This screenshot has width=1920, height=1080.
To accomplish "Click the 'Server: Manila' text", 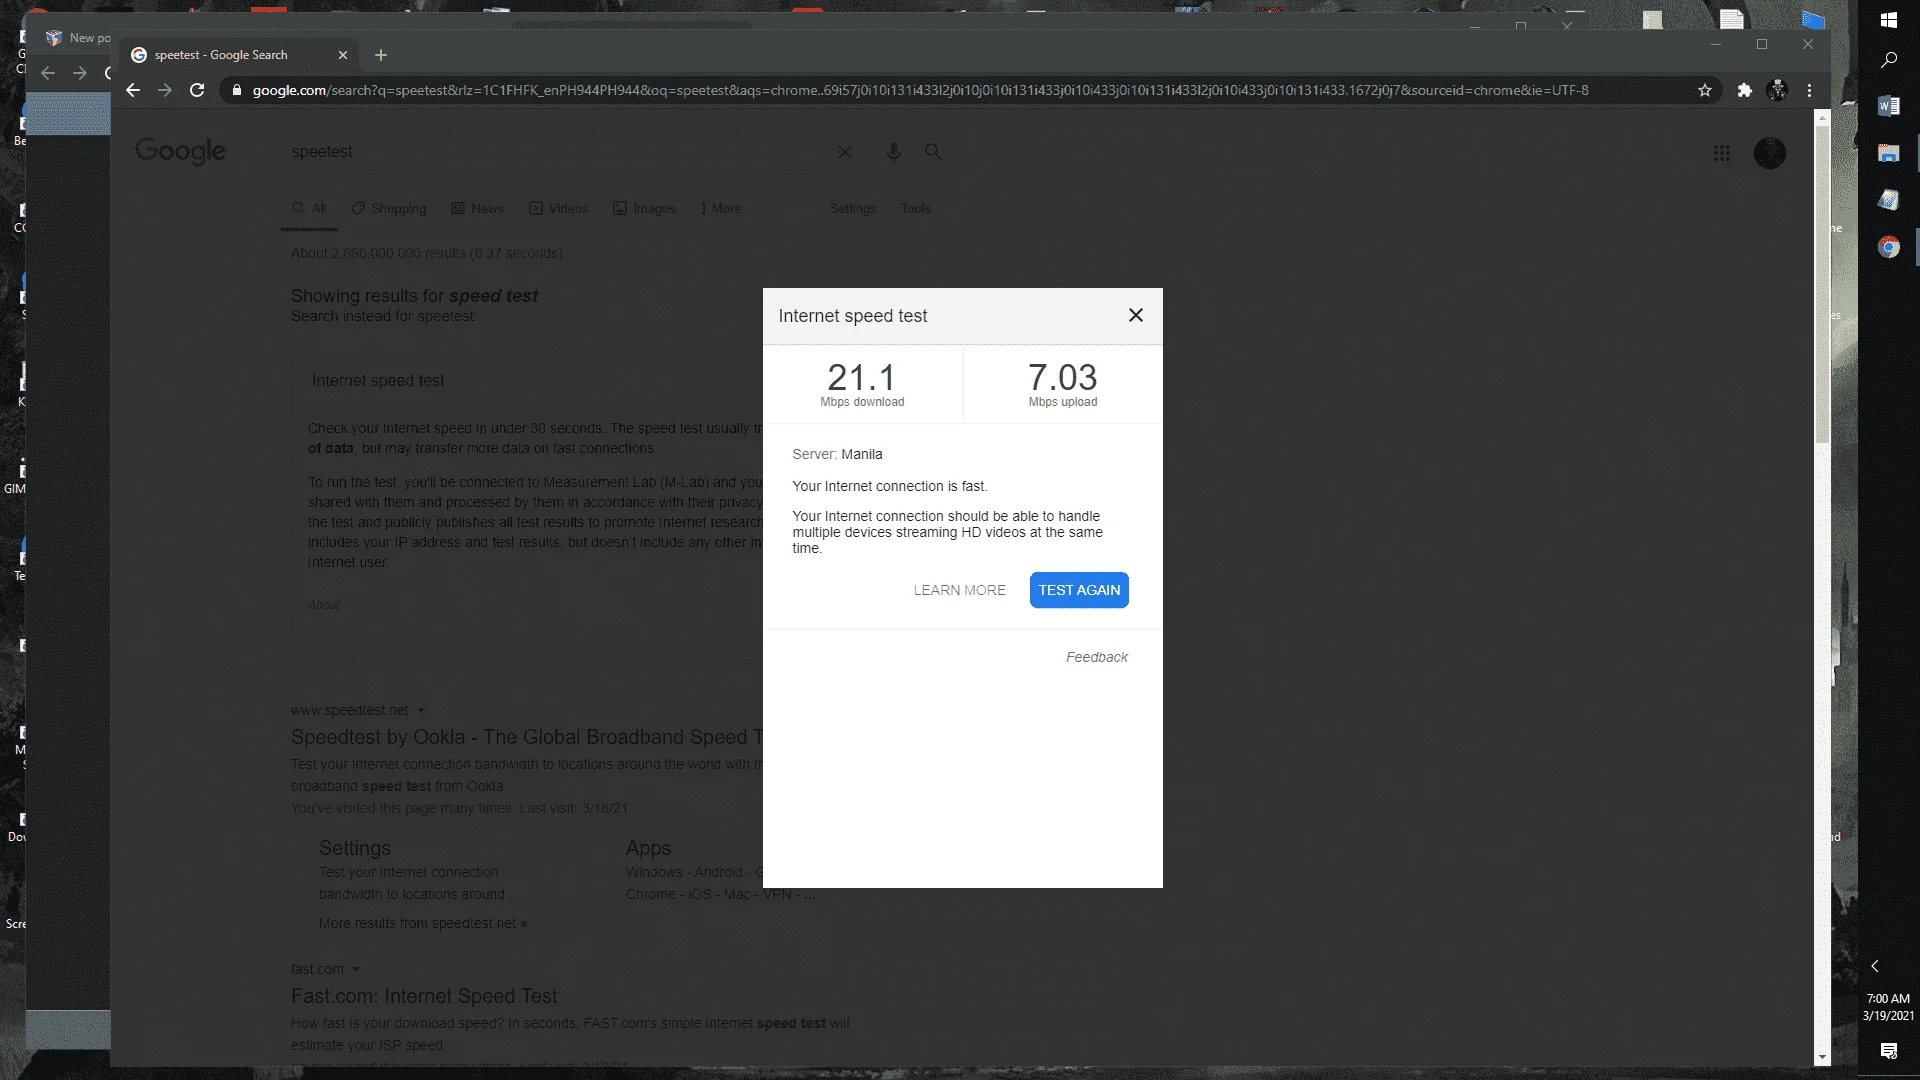I will (837, 454).
